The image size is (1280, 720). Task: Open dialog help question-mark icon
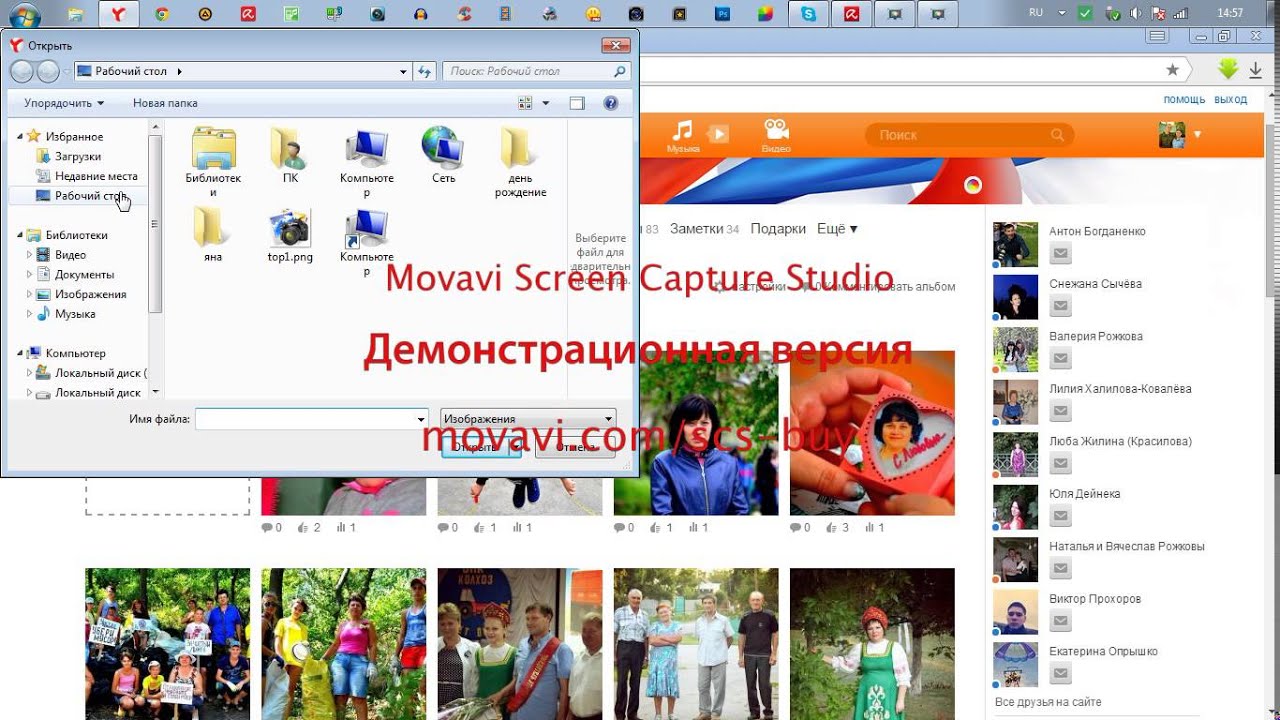click(x=610, y=103)
